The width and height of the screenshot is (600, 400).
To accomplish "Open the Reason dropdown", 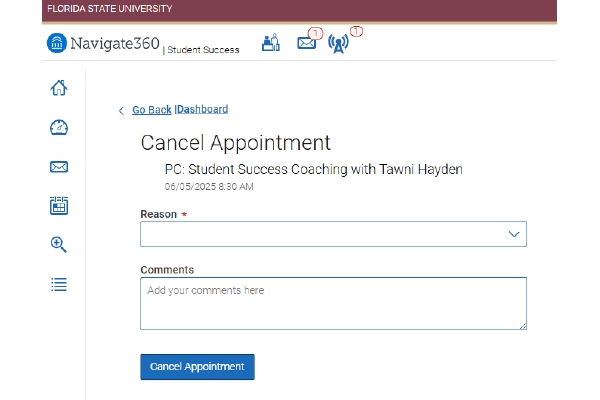I will [333, 234].
